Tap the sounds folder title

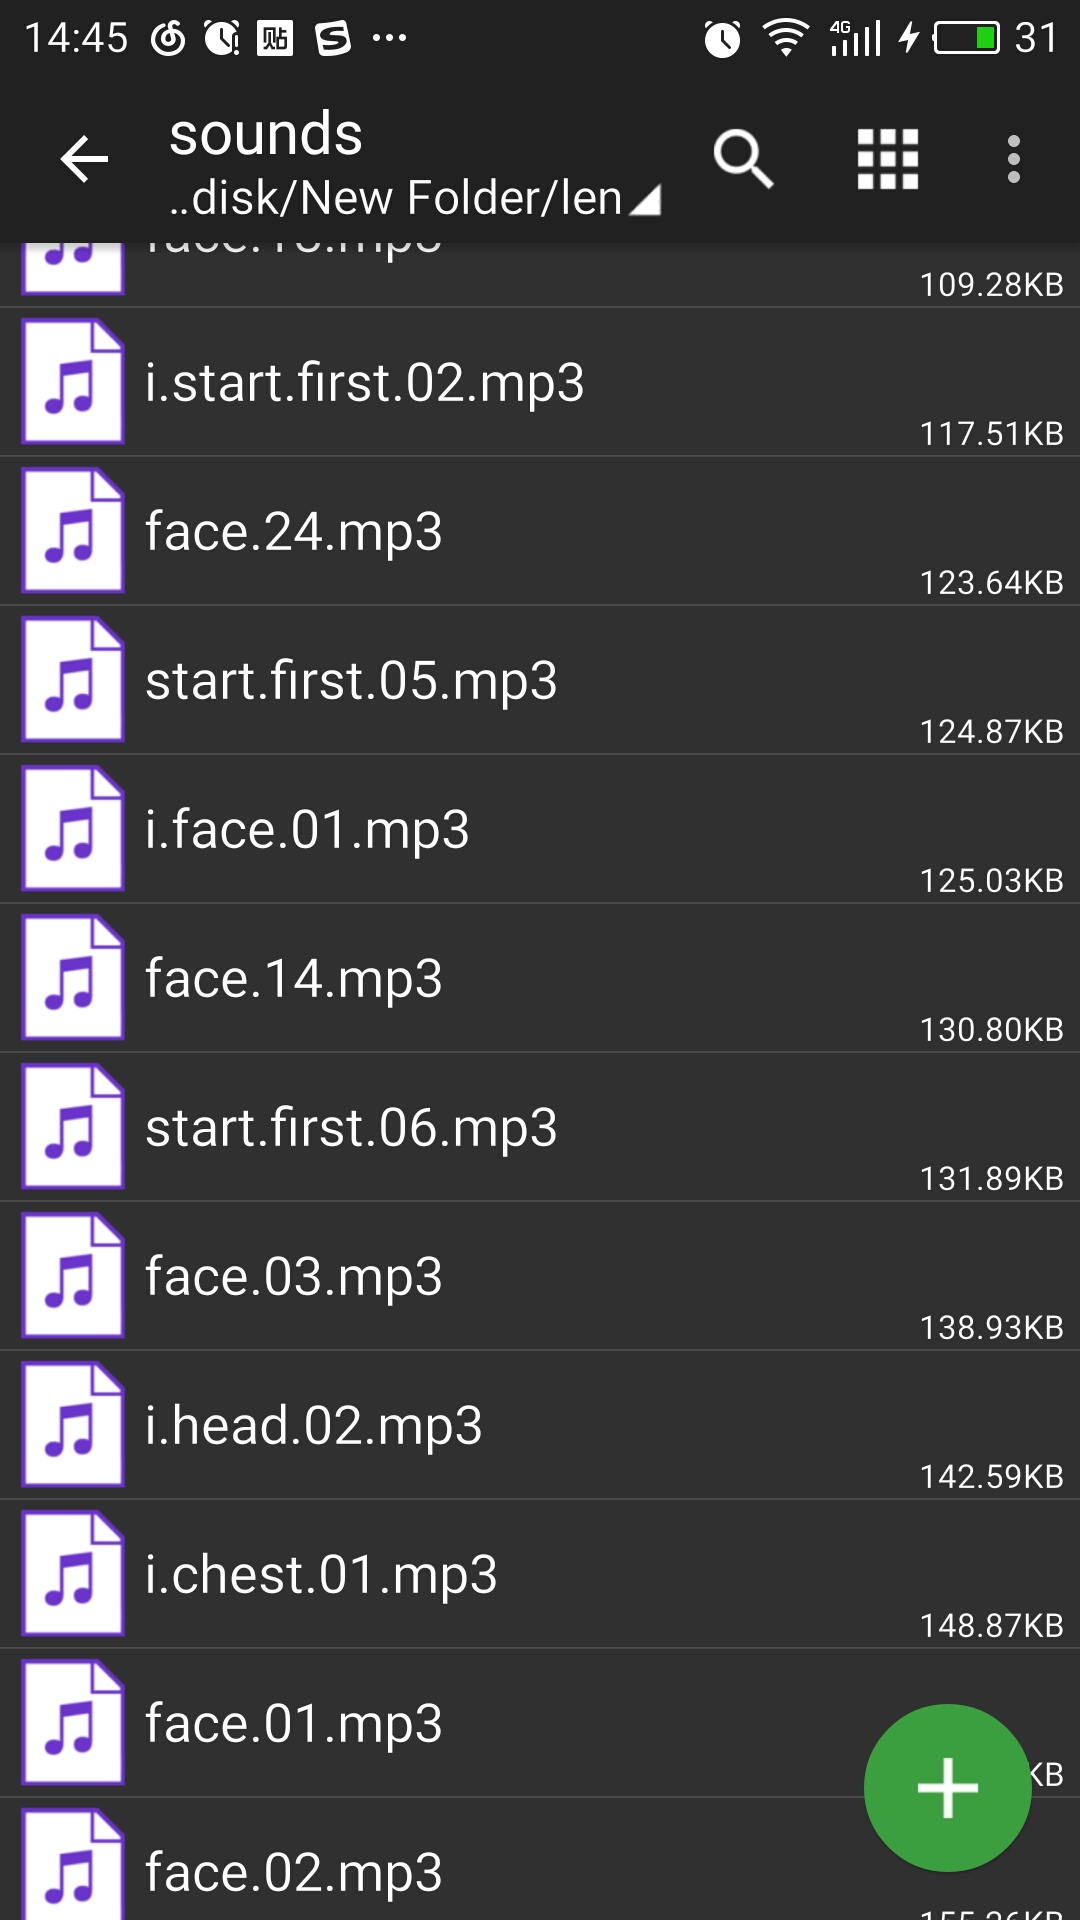[266, 135]
